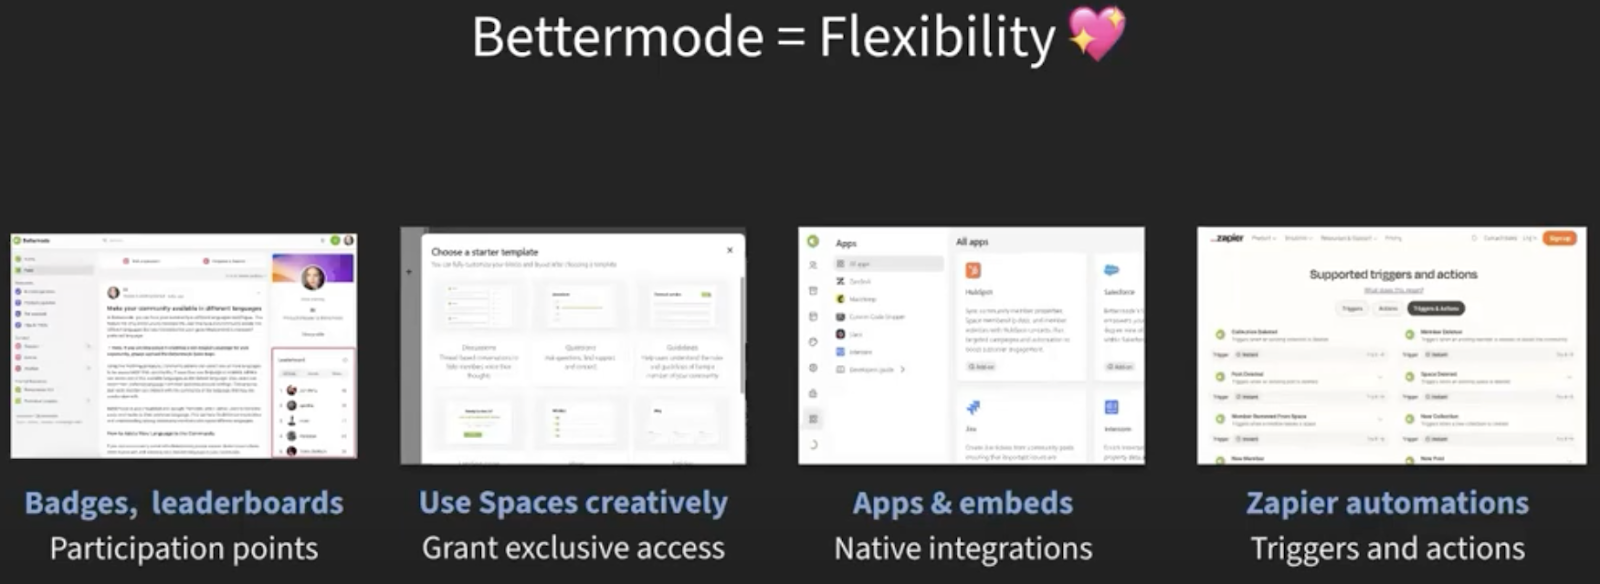Viewport: 1600px width, 584px height.
Task: Click the 'Apps & embeds' heading
Action: click(963, 502)
